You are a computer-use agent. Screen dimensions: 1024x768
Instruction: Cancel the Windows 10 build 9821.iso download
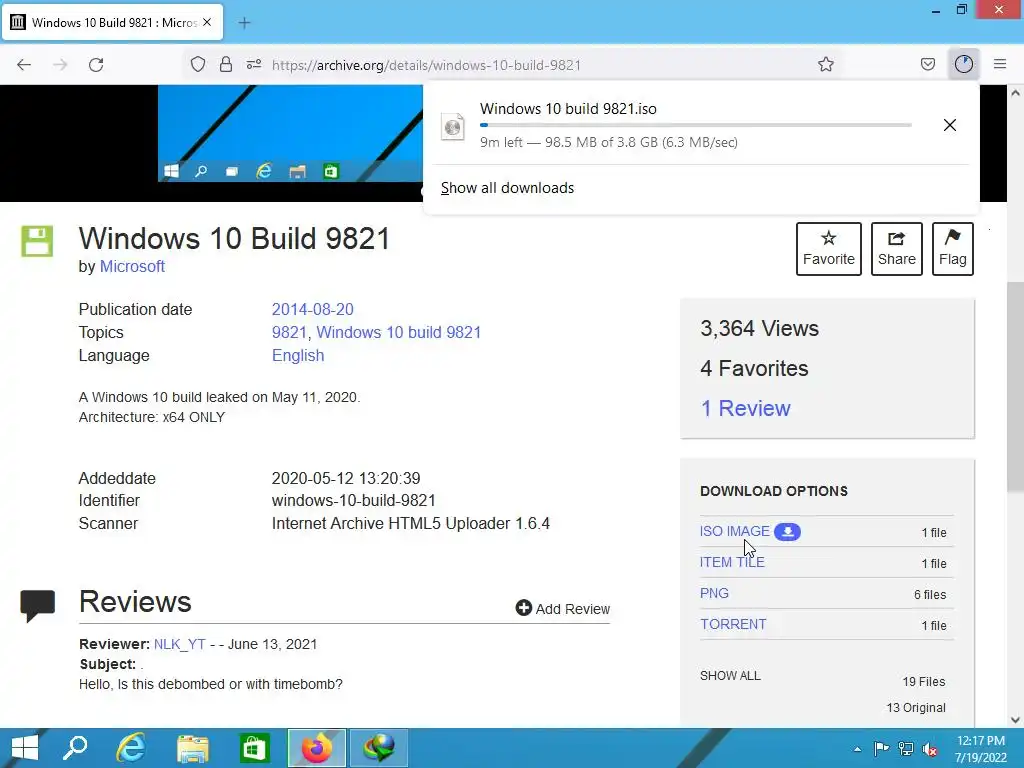(950, 125)
